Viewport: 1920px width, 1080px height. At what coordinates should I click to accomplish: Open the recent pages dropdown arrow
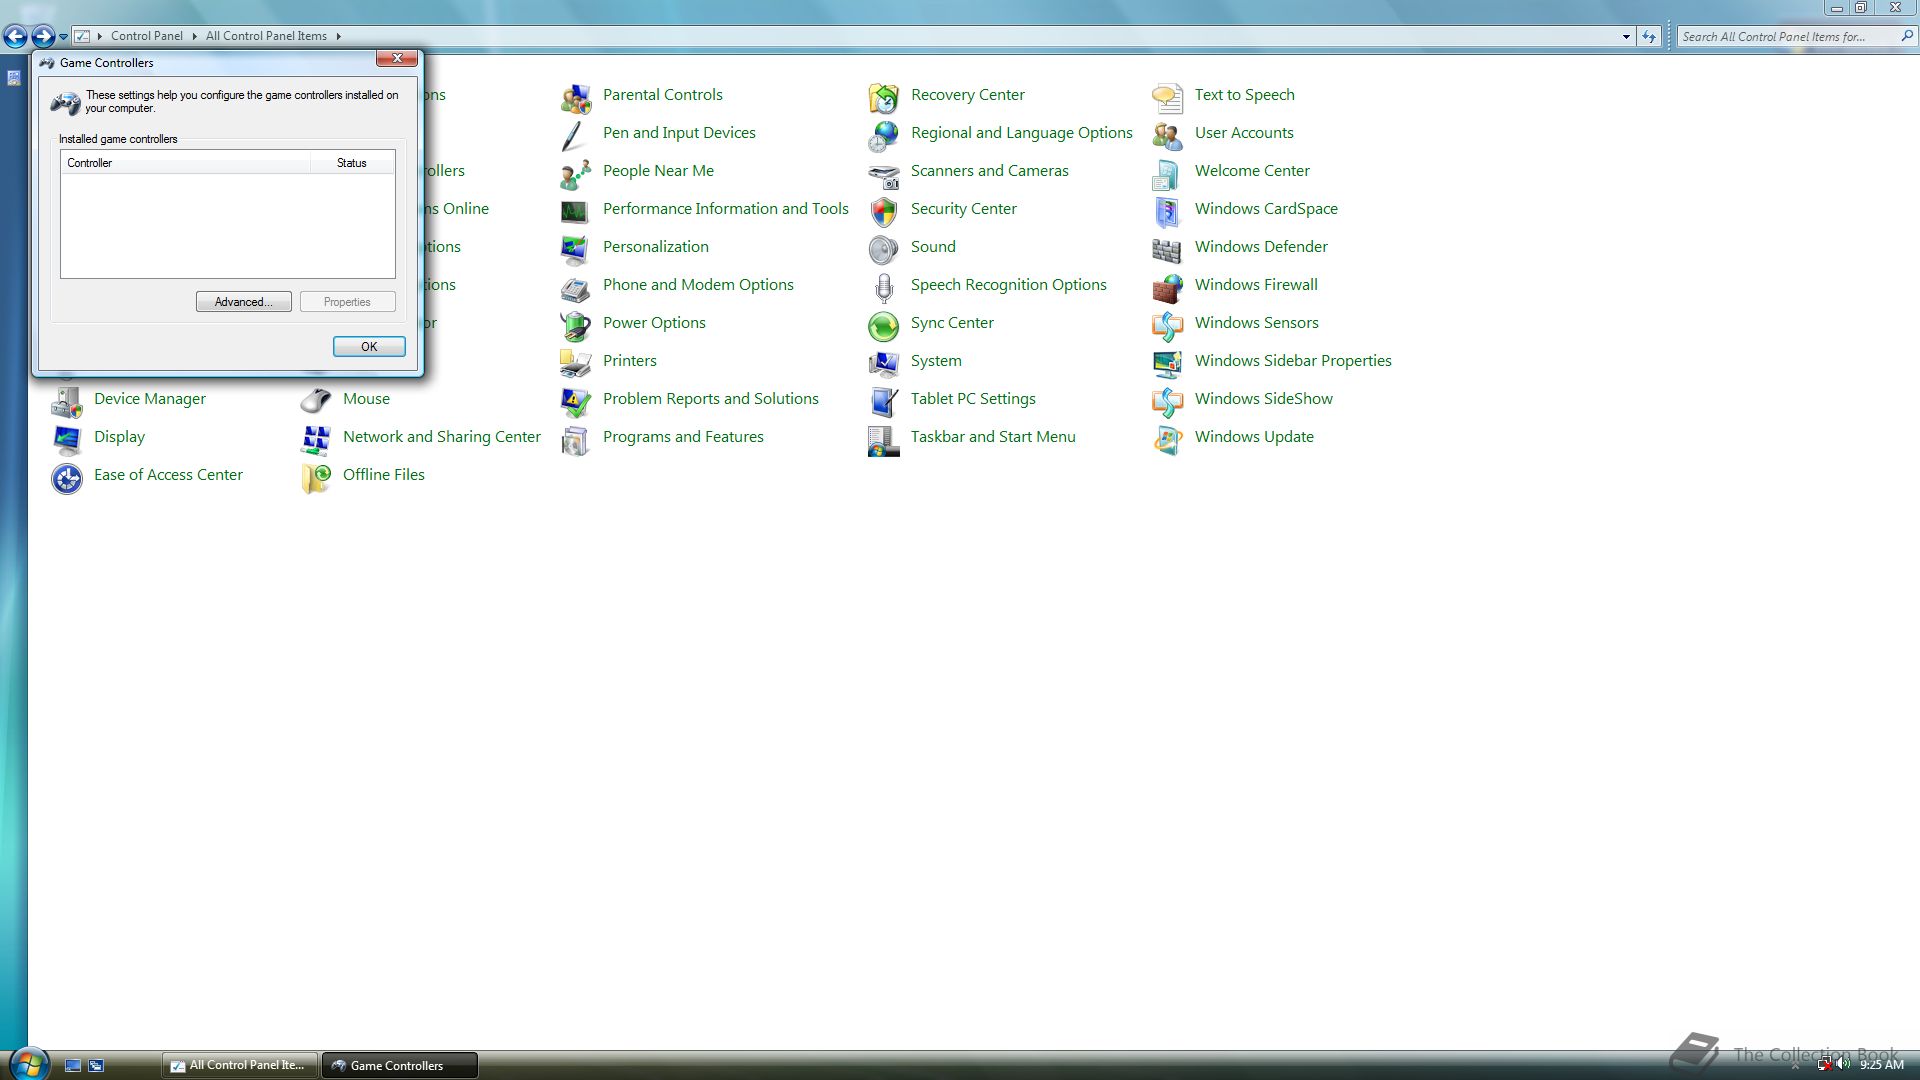[x=63, y=37]
